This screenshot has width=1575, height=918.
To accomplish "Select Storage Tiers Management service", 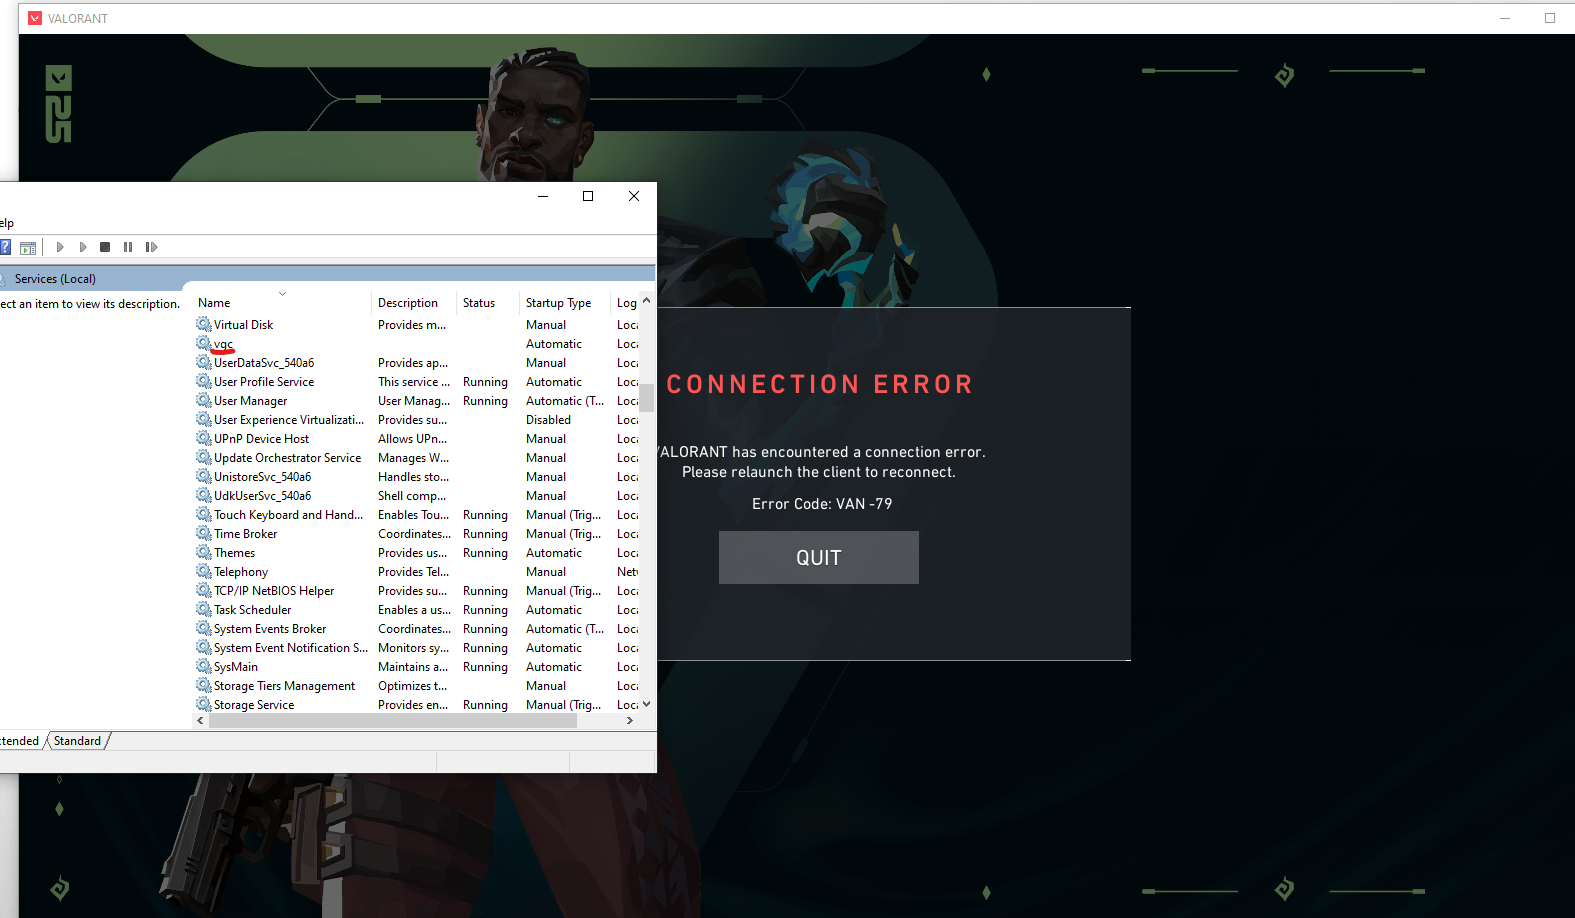I will (284, 686).
